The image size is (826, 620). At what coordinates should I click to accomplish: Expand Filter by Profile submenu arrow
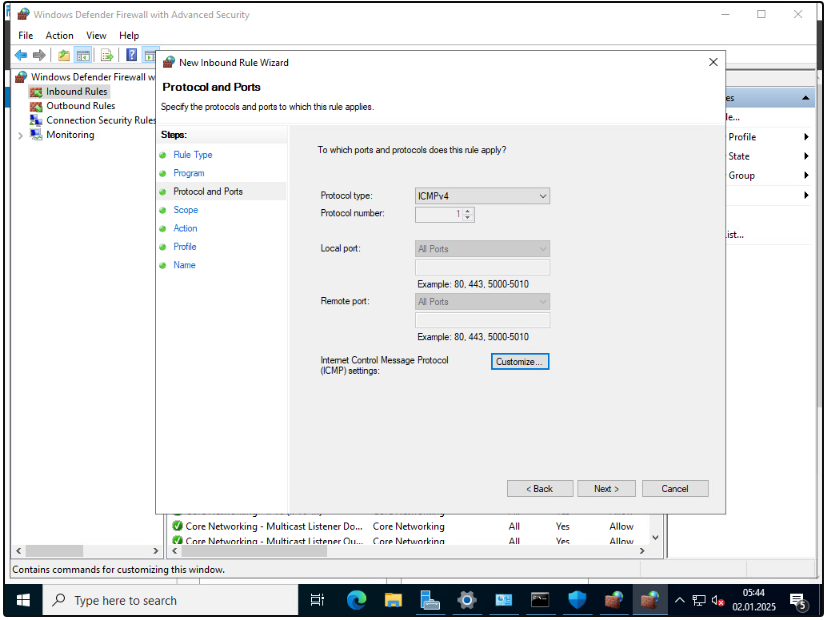(x=806, y=137)
